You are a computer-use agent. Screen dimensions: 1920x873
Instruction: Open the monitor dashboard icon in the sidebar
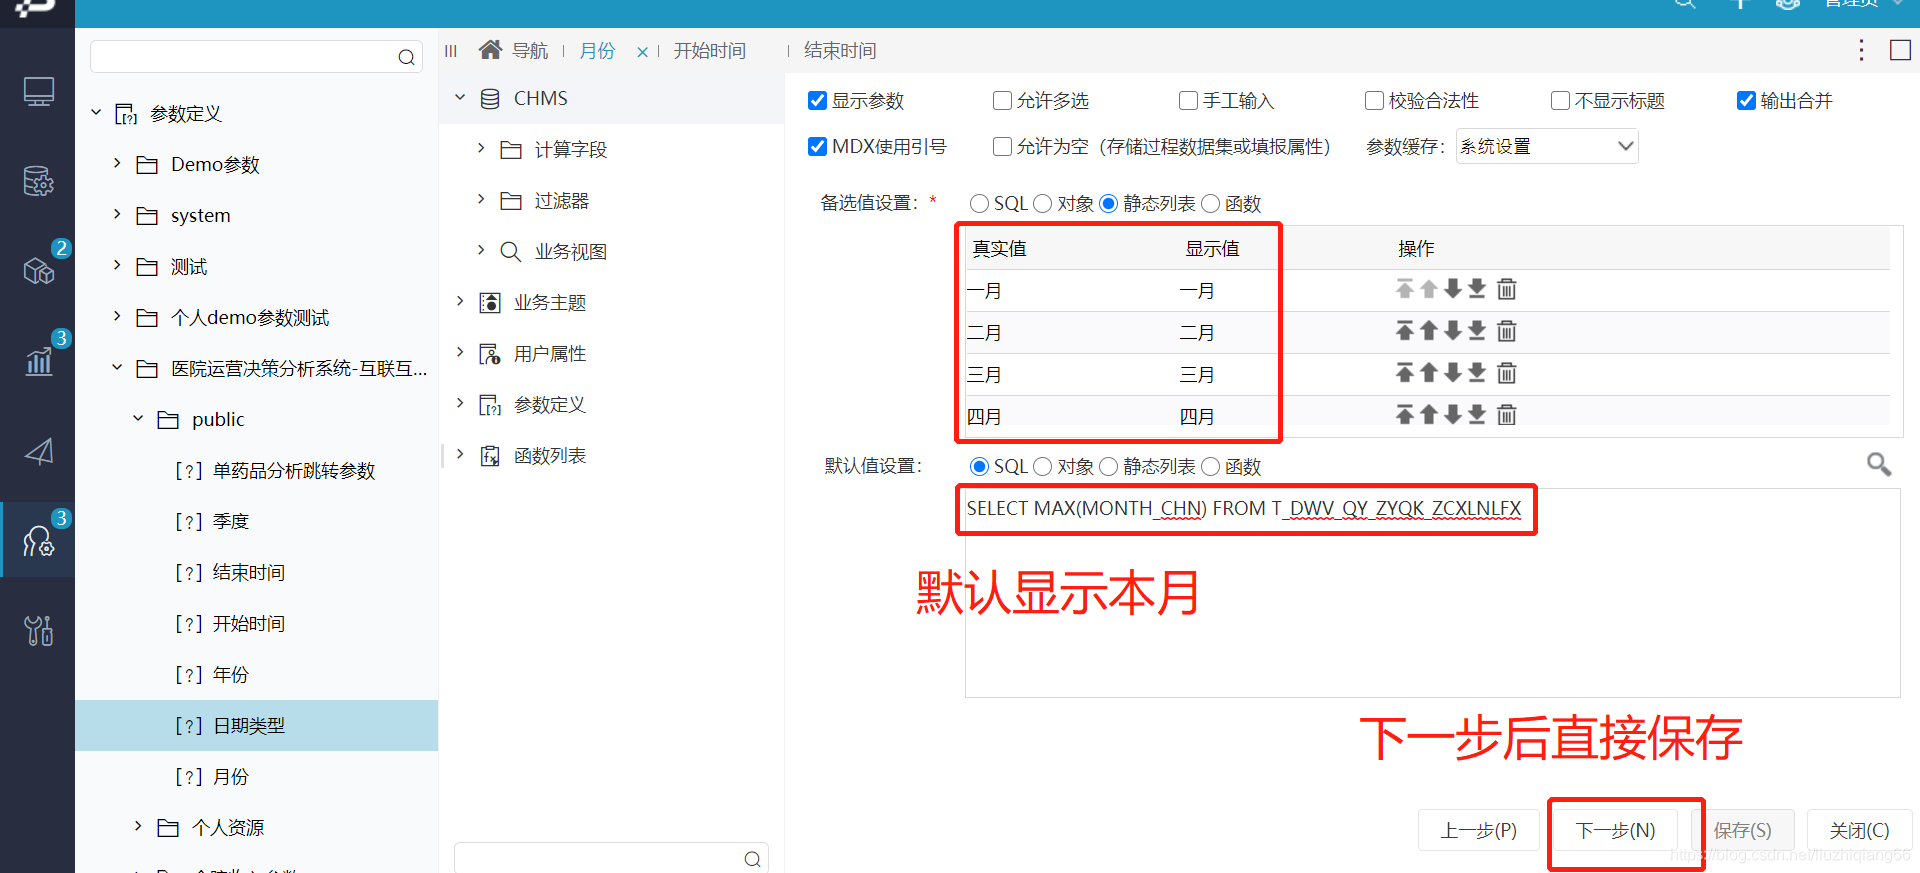coord(38,92)
